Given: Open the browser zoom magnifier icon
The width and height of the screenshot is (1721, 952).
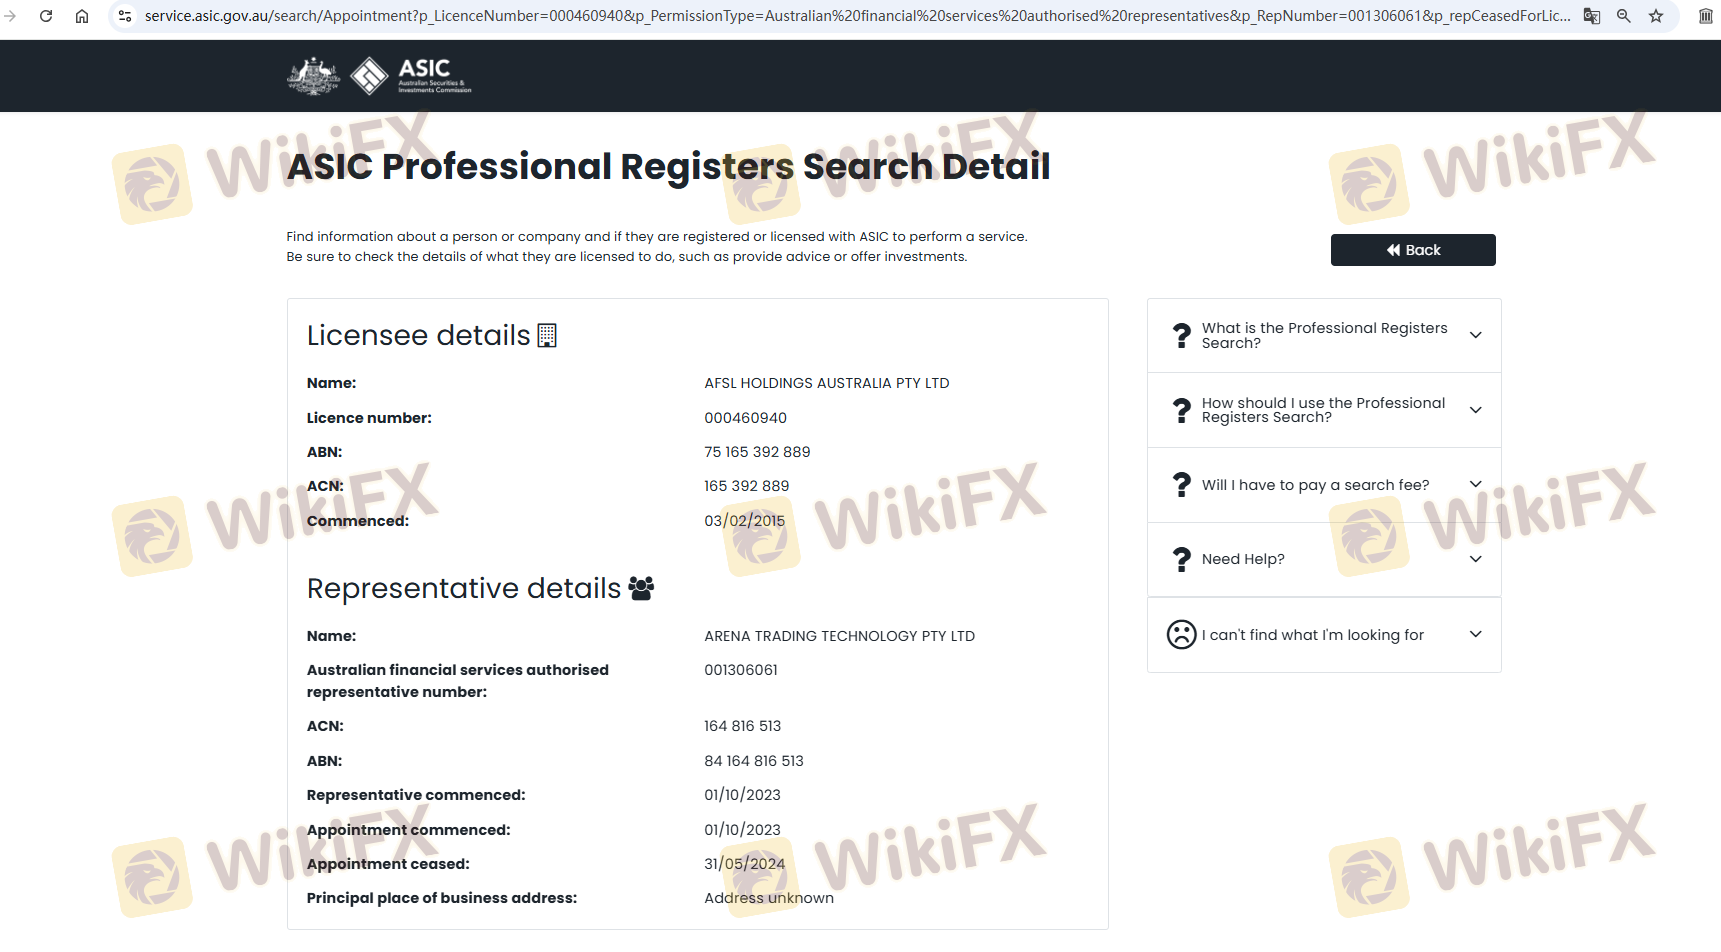Looking at the screenshot, I should 1624,16.
